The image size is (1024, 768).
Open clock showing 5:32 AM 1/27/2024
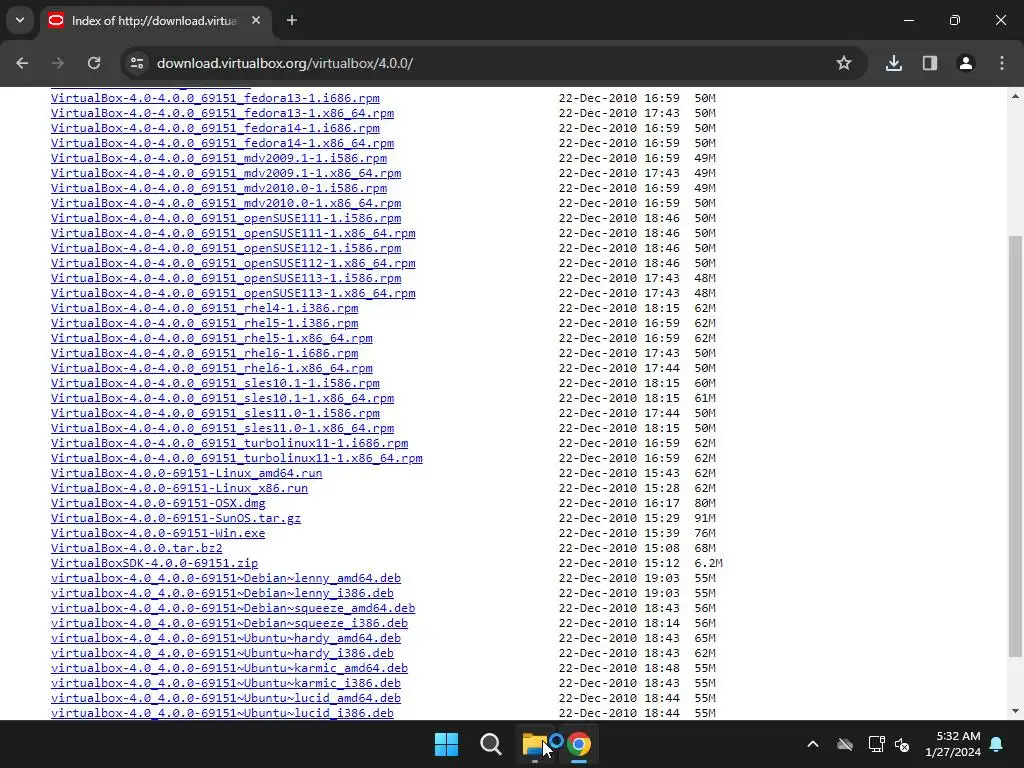953,744
